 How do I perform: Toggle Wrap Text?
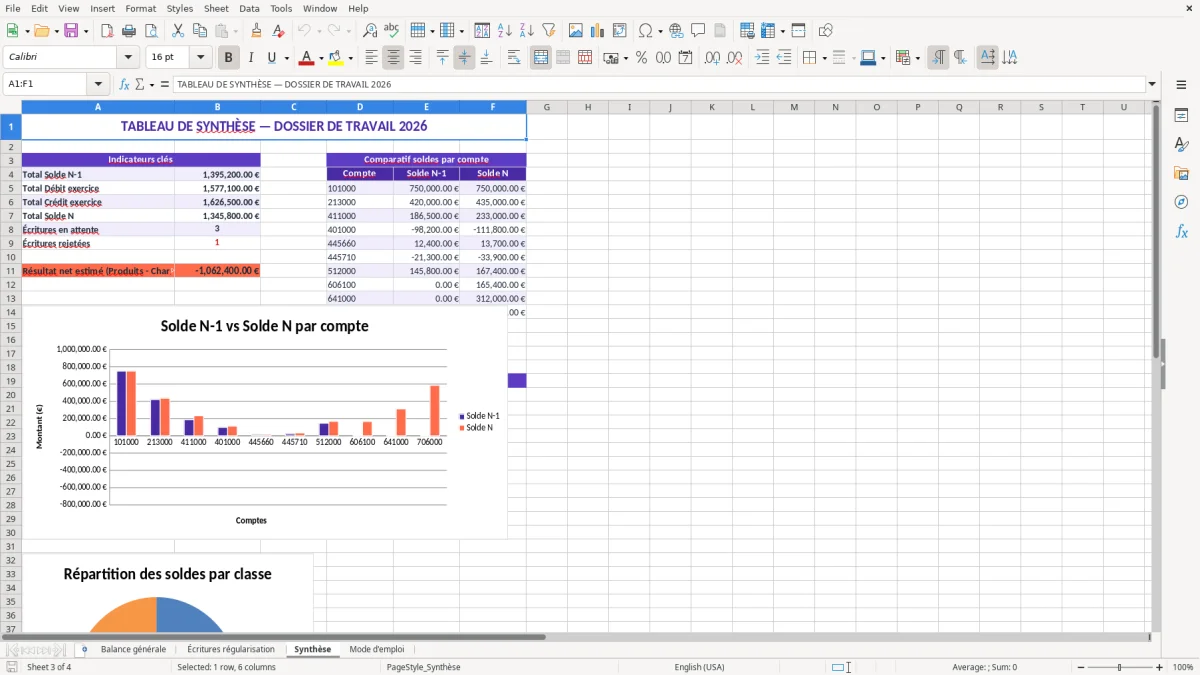(x=514, y=58)
